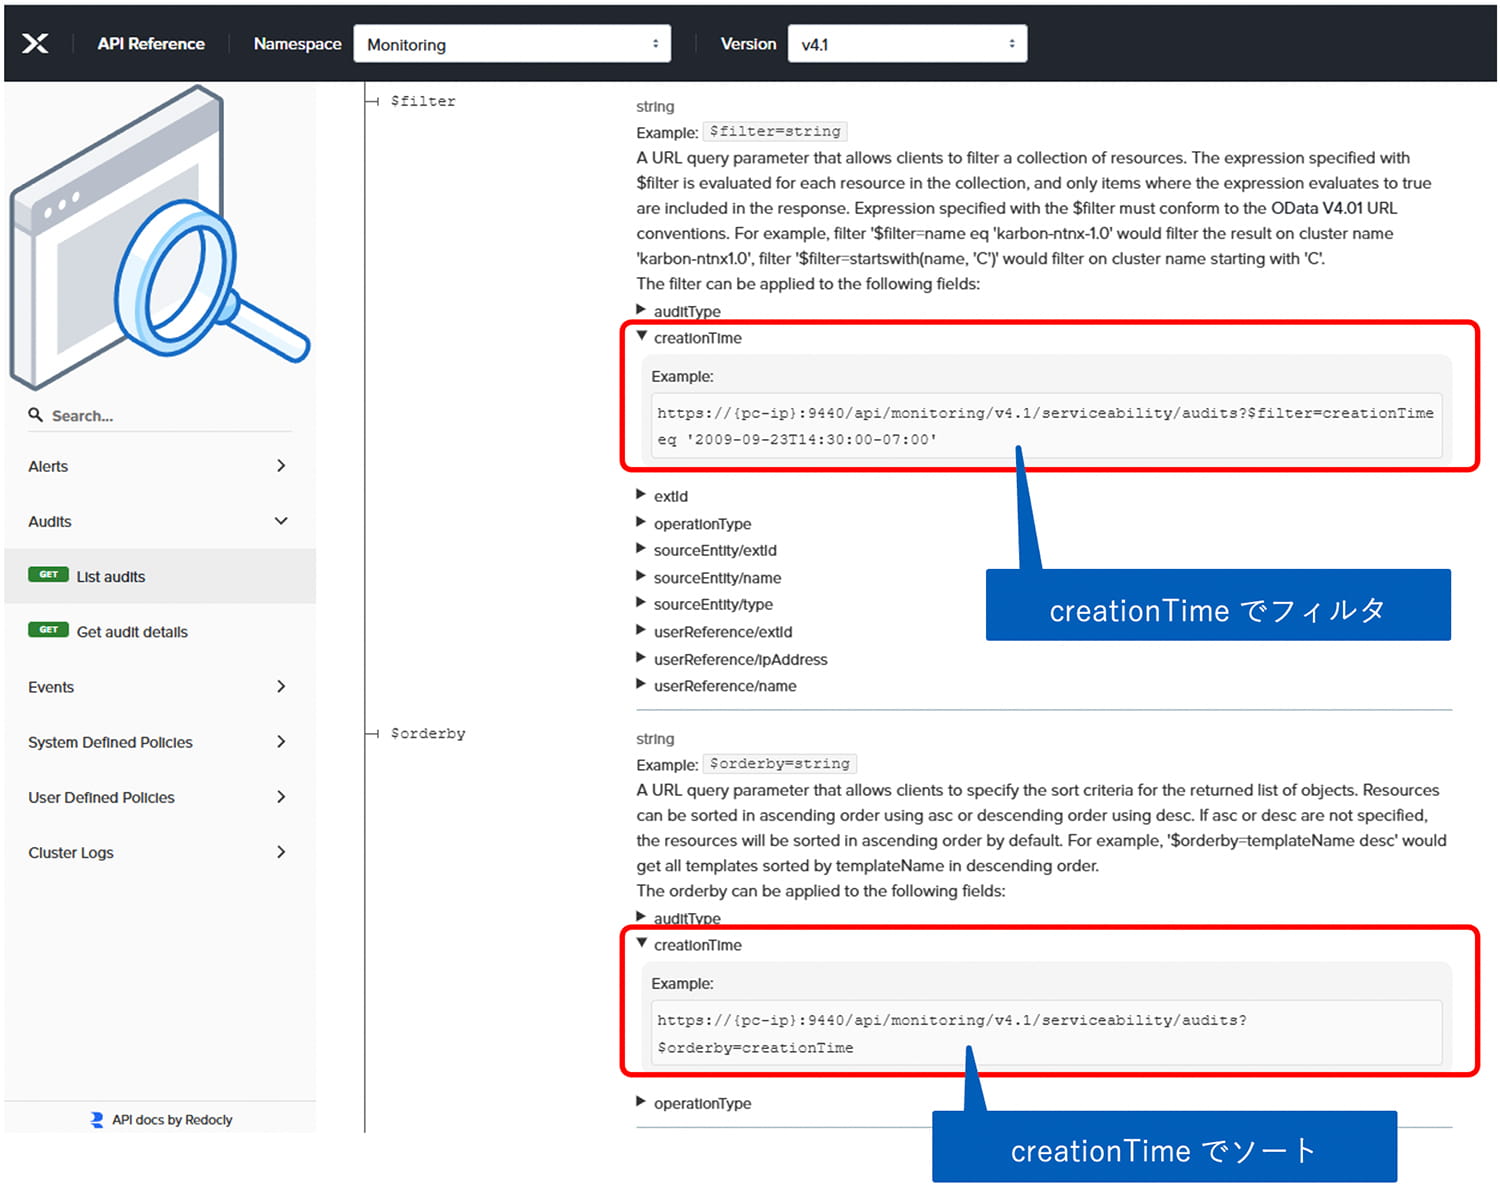Collapse the Audits section chevron
The width and height of the screenshot is (1500, 1195).
[281, 521]
